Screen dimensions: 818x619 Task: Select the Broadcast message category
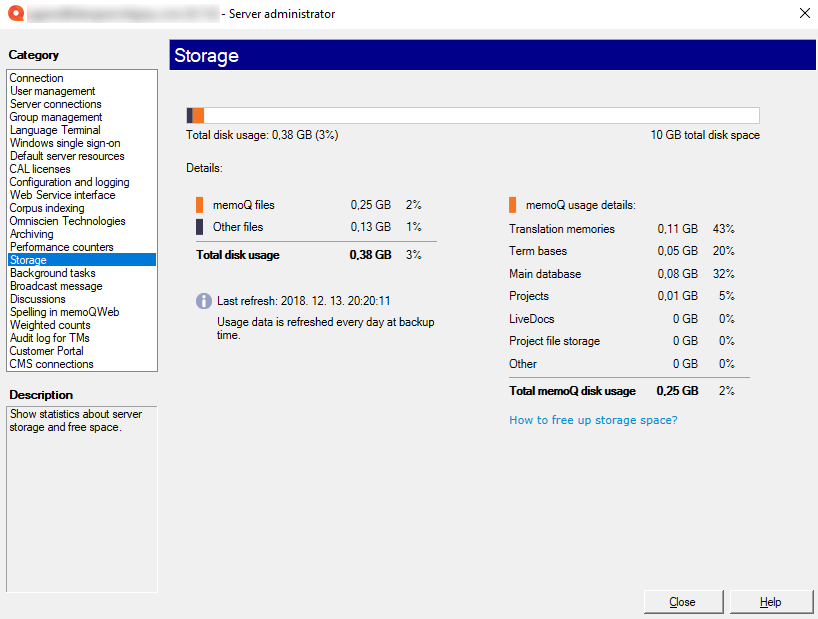[x=55, y=286]
